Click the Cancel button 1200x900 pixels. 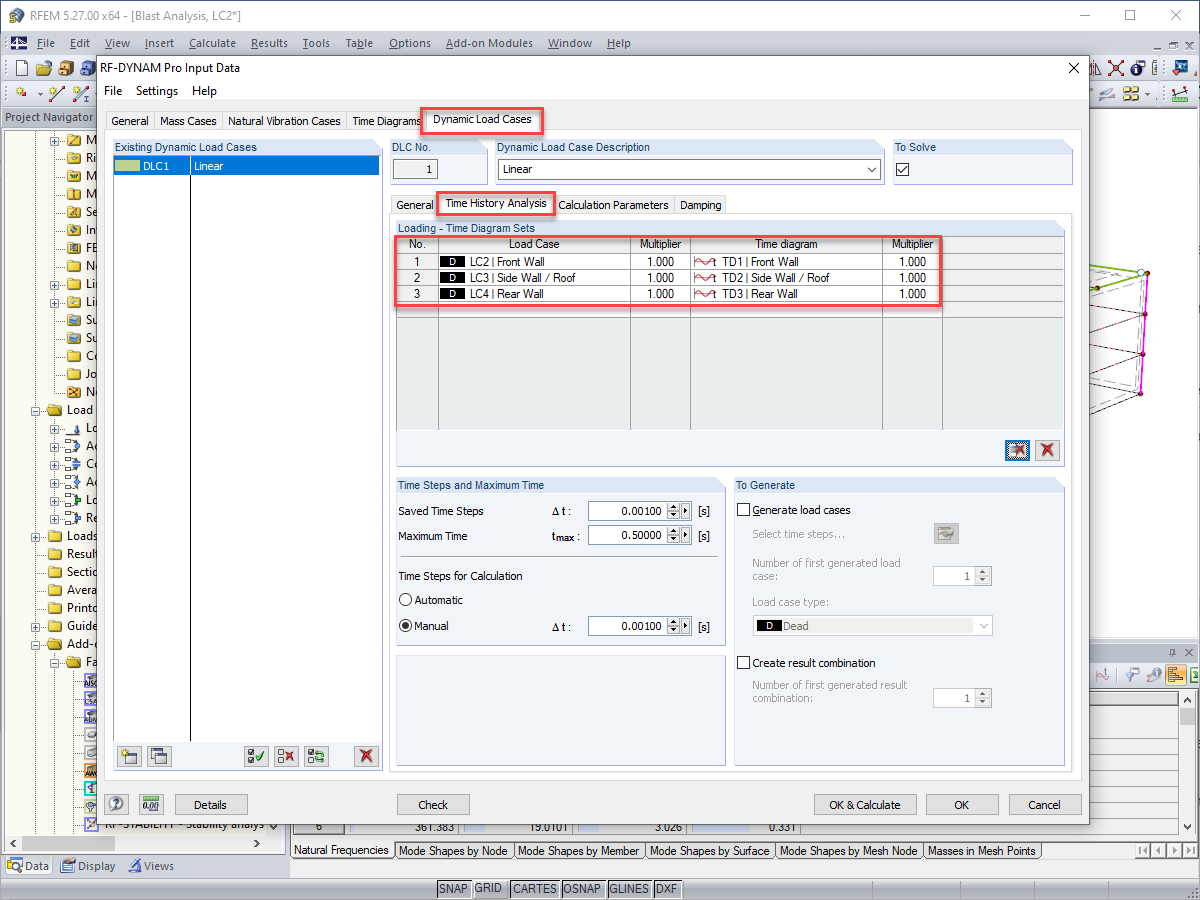pos(1044,805)
